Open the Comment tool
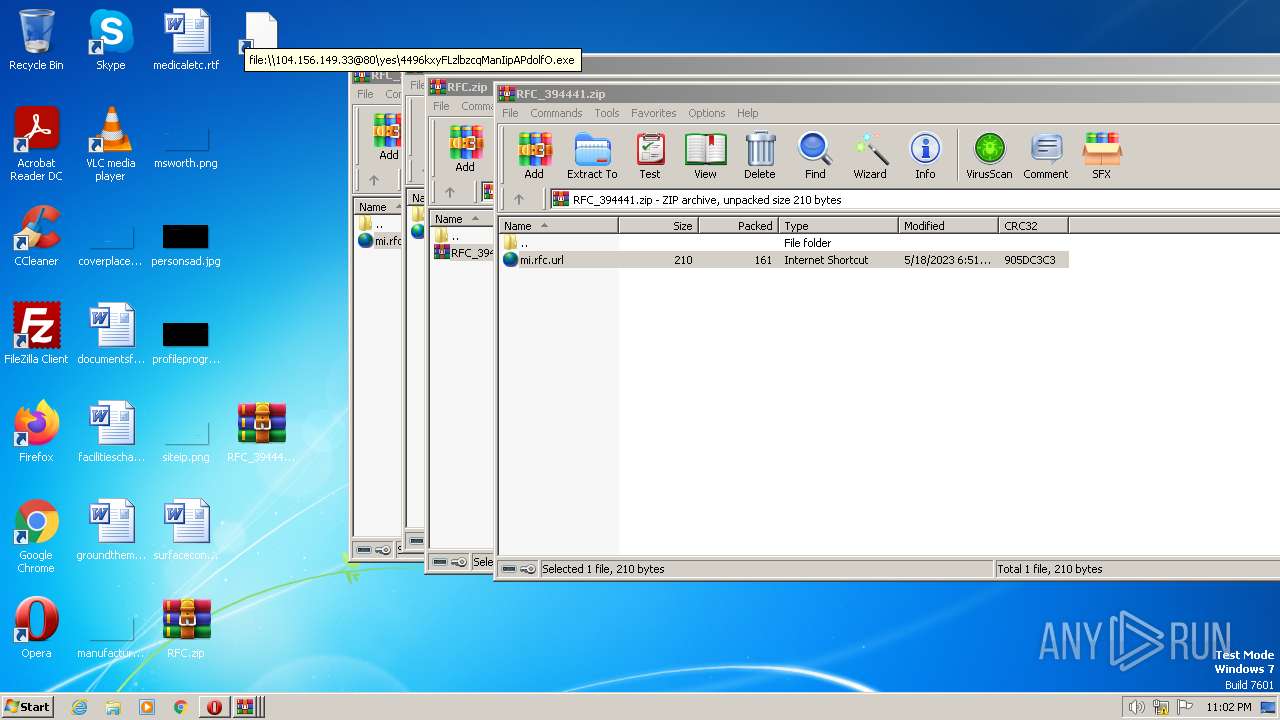 (x=1046, y=156)
